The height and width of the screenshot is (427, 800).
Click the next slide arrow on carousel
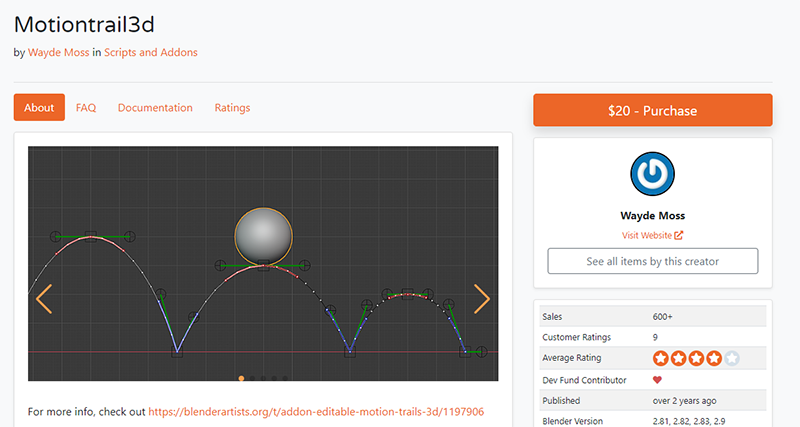(482, 298)
